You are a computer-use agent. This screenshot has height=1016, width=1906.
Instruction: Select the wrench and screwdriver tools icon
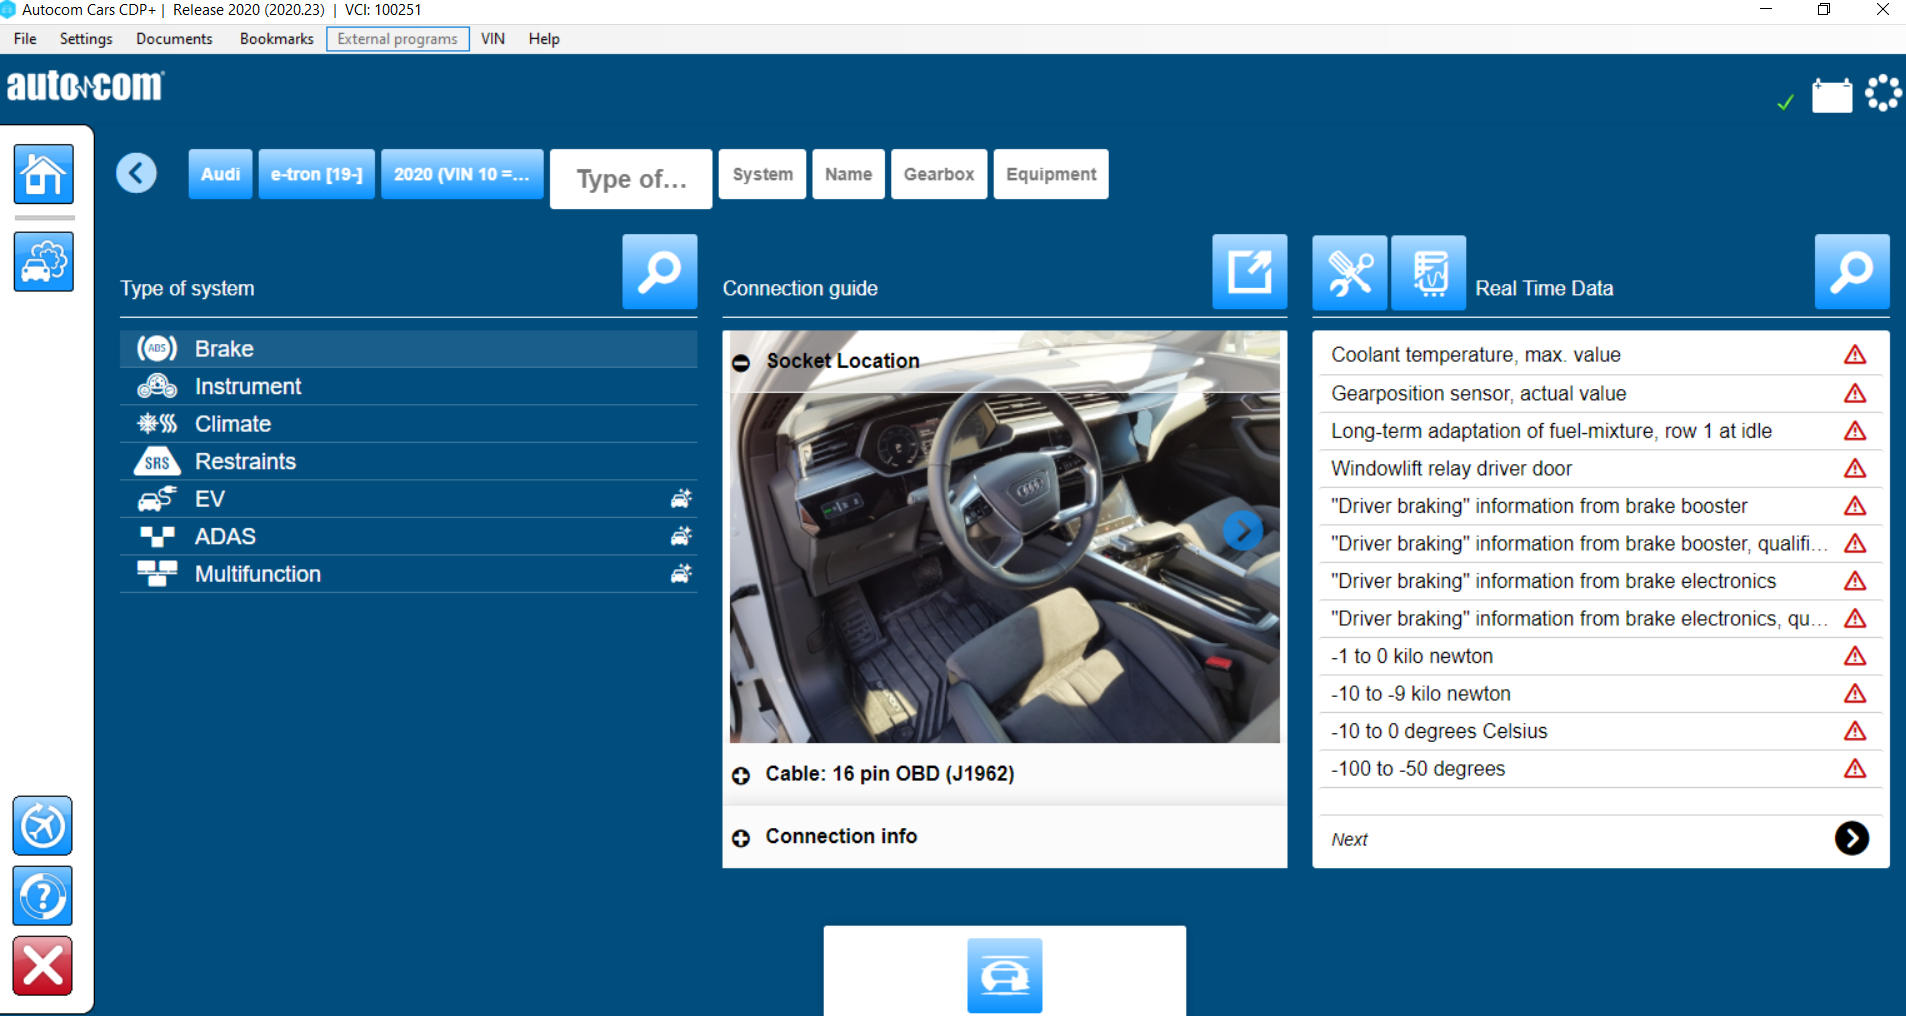[x=1349, y=271]
